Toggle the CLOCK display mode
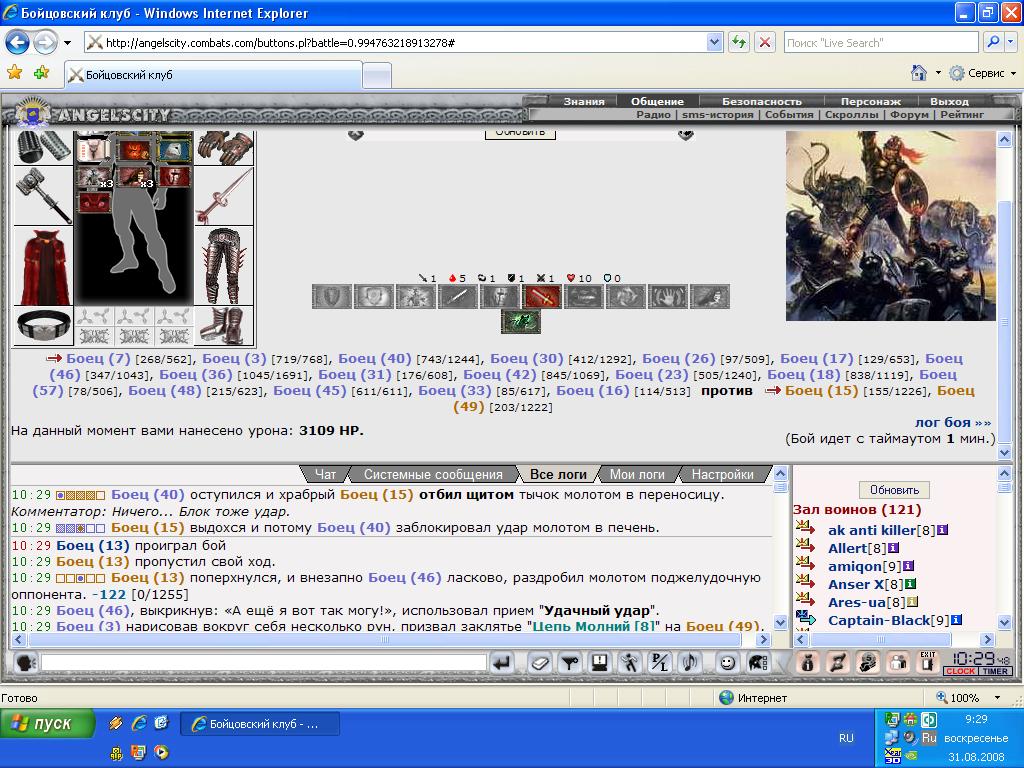Viewport: 1024px width, 768px height. [x=960, y=671]
